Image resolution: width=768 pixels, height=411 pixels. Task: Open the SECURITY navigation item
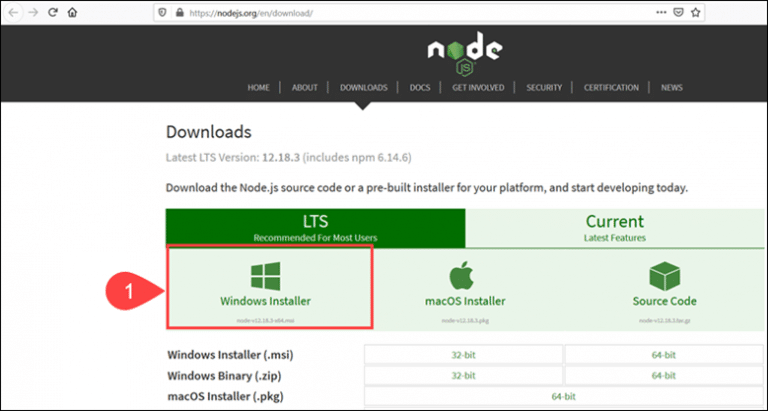coord(544,88)
